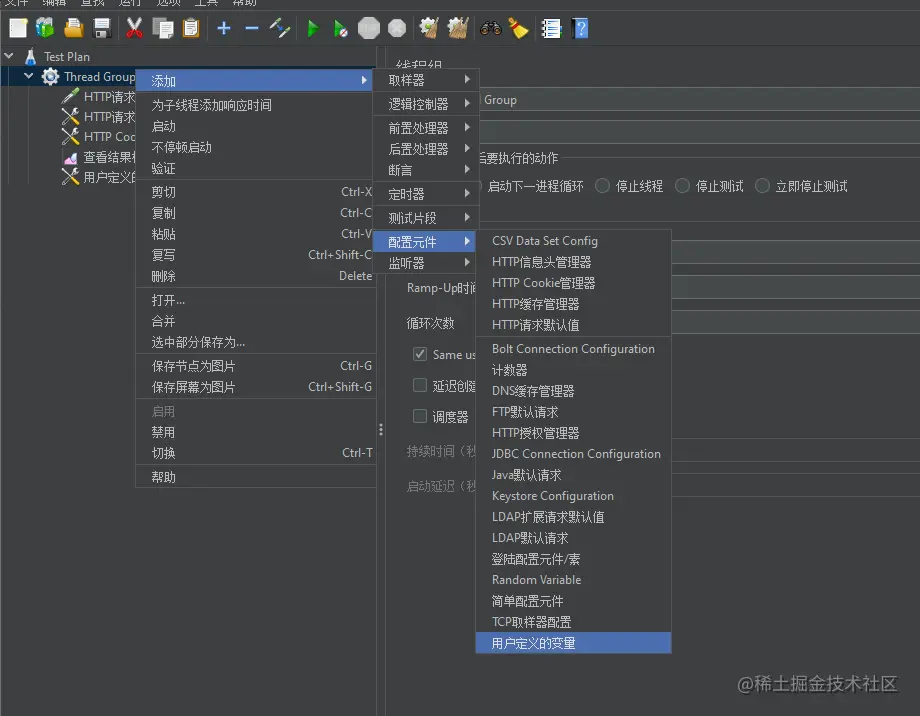Expand the 定时器 submenu

pos(426,194)
